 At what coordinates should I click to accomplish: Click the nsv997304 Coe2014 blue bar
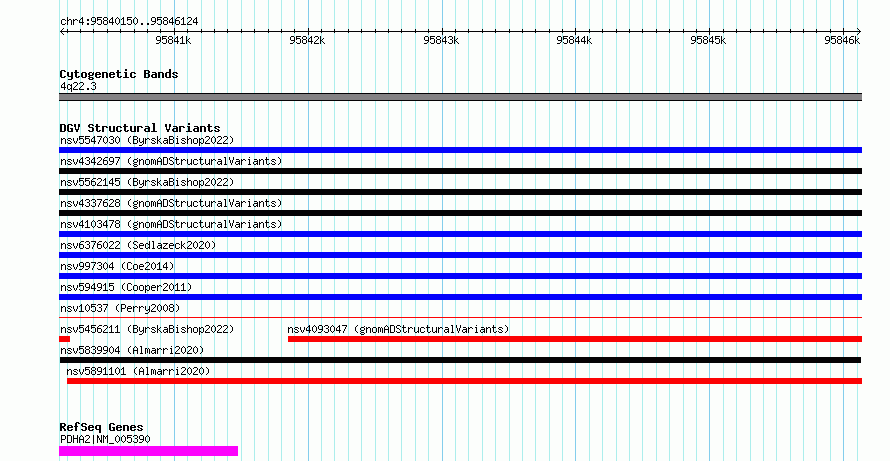pos(460,276)
